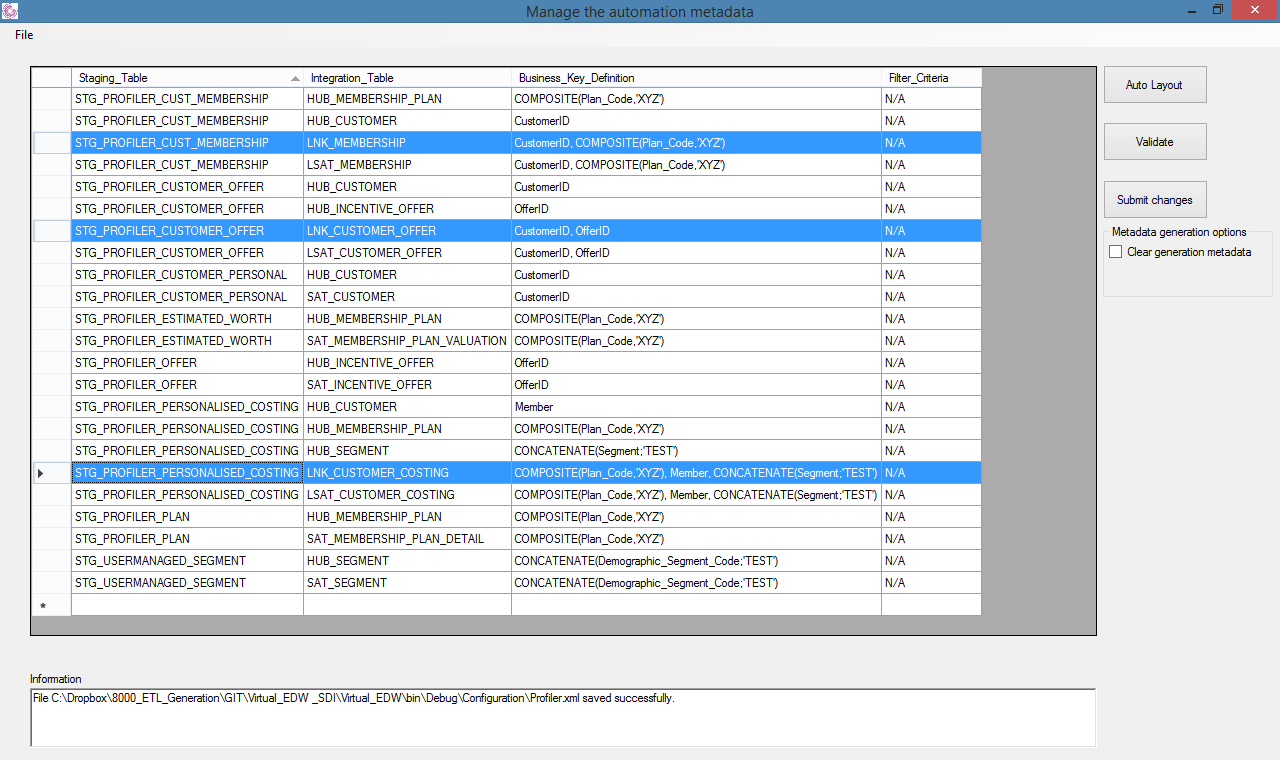Click the Information text box
This screenshot has height=760, width=1280.
(x=563, y=717)
